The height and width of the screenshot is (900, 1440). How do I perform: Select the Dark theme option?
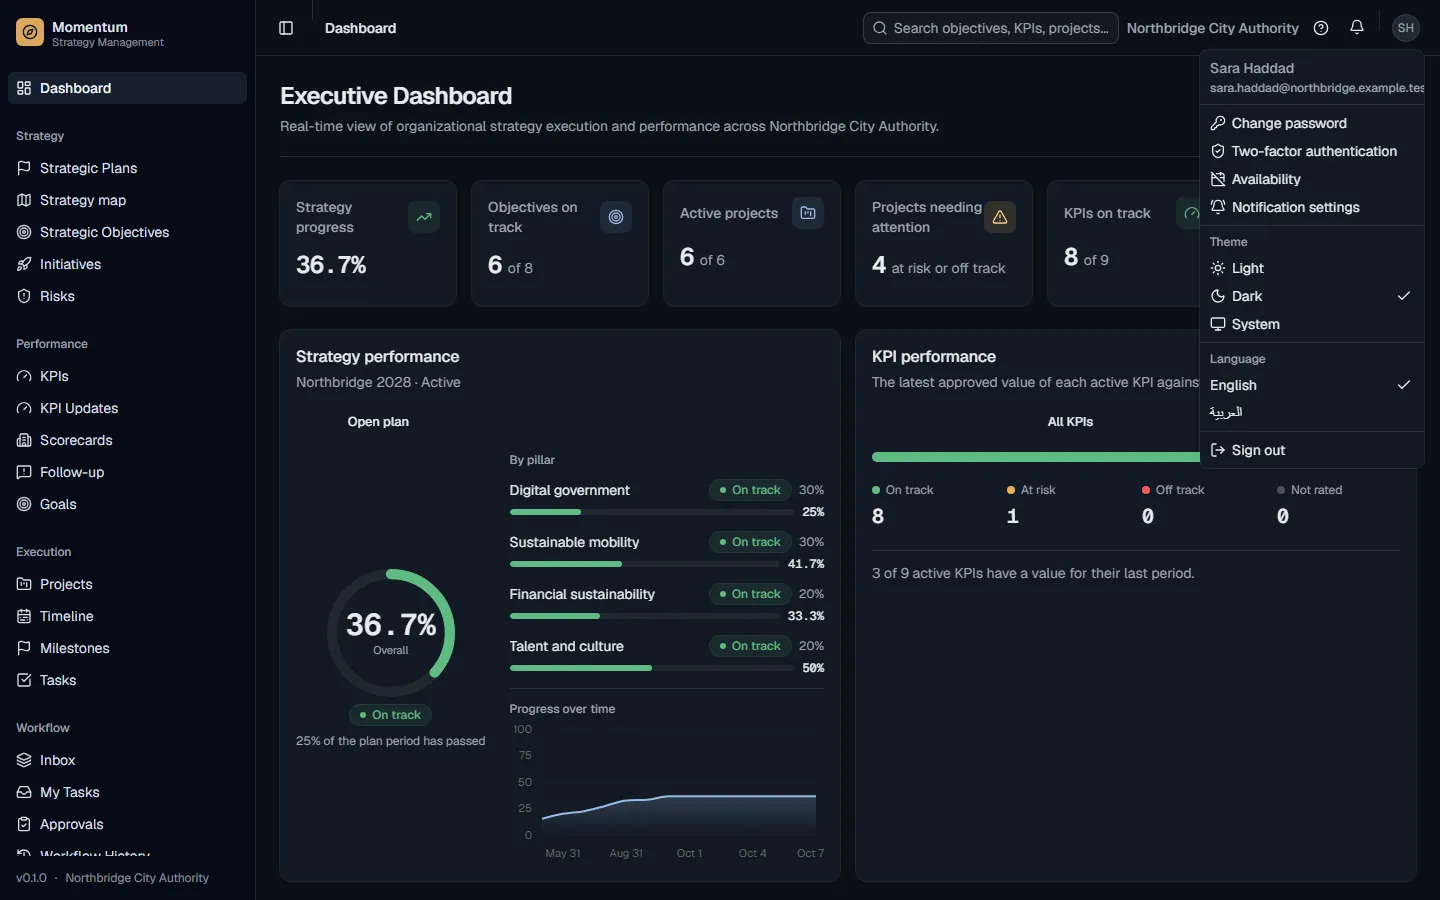[x=1311, y=296]
